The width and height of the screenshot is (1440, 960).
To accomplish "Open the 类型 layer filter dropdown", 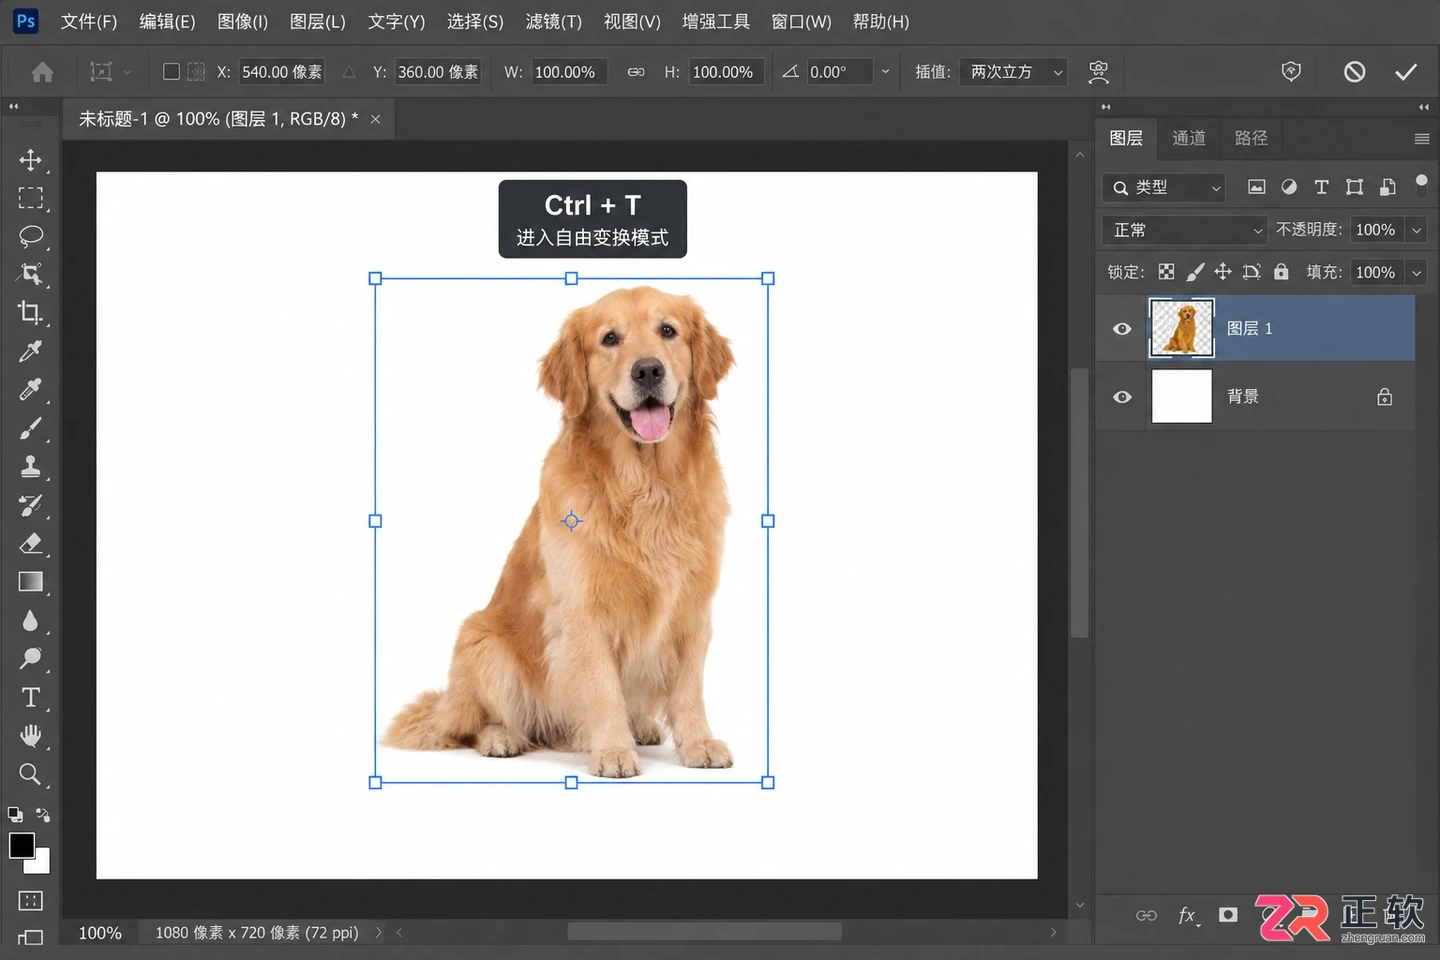I will 1164,187.
